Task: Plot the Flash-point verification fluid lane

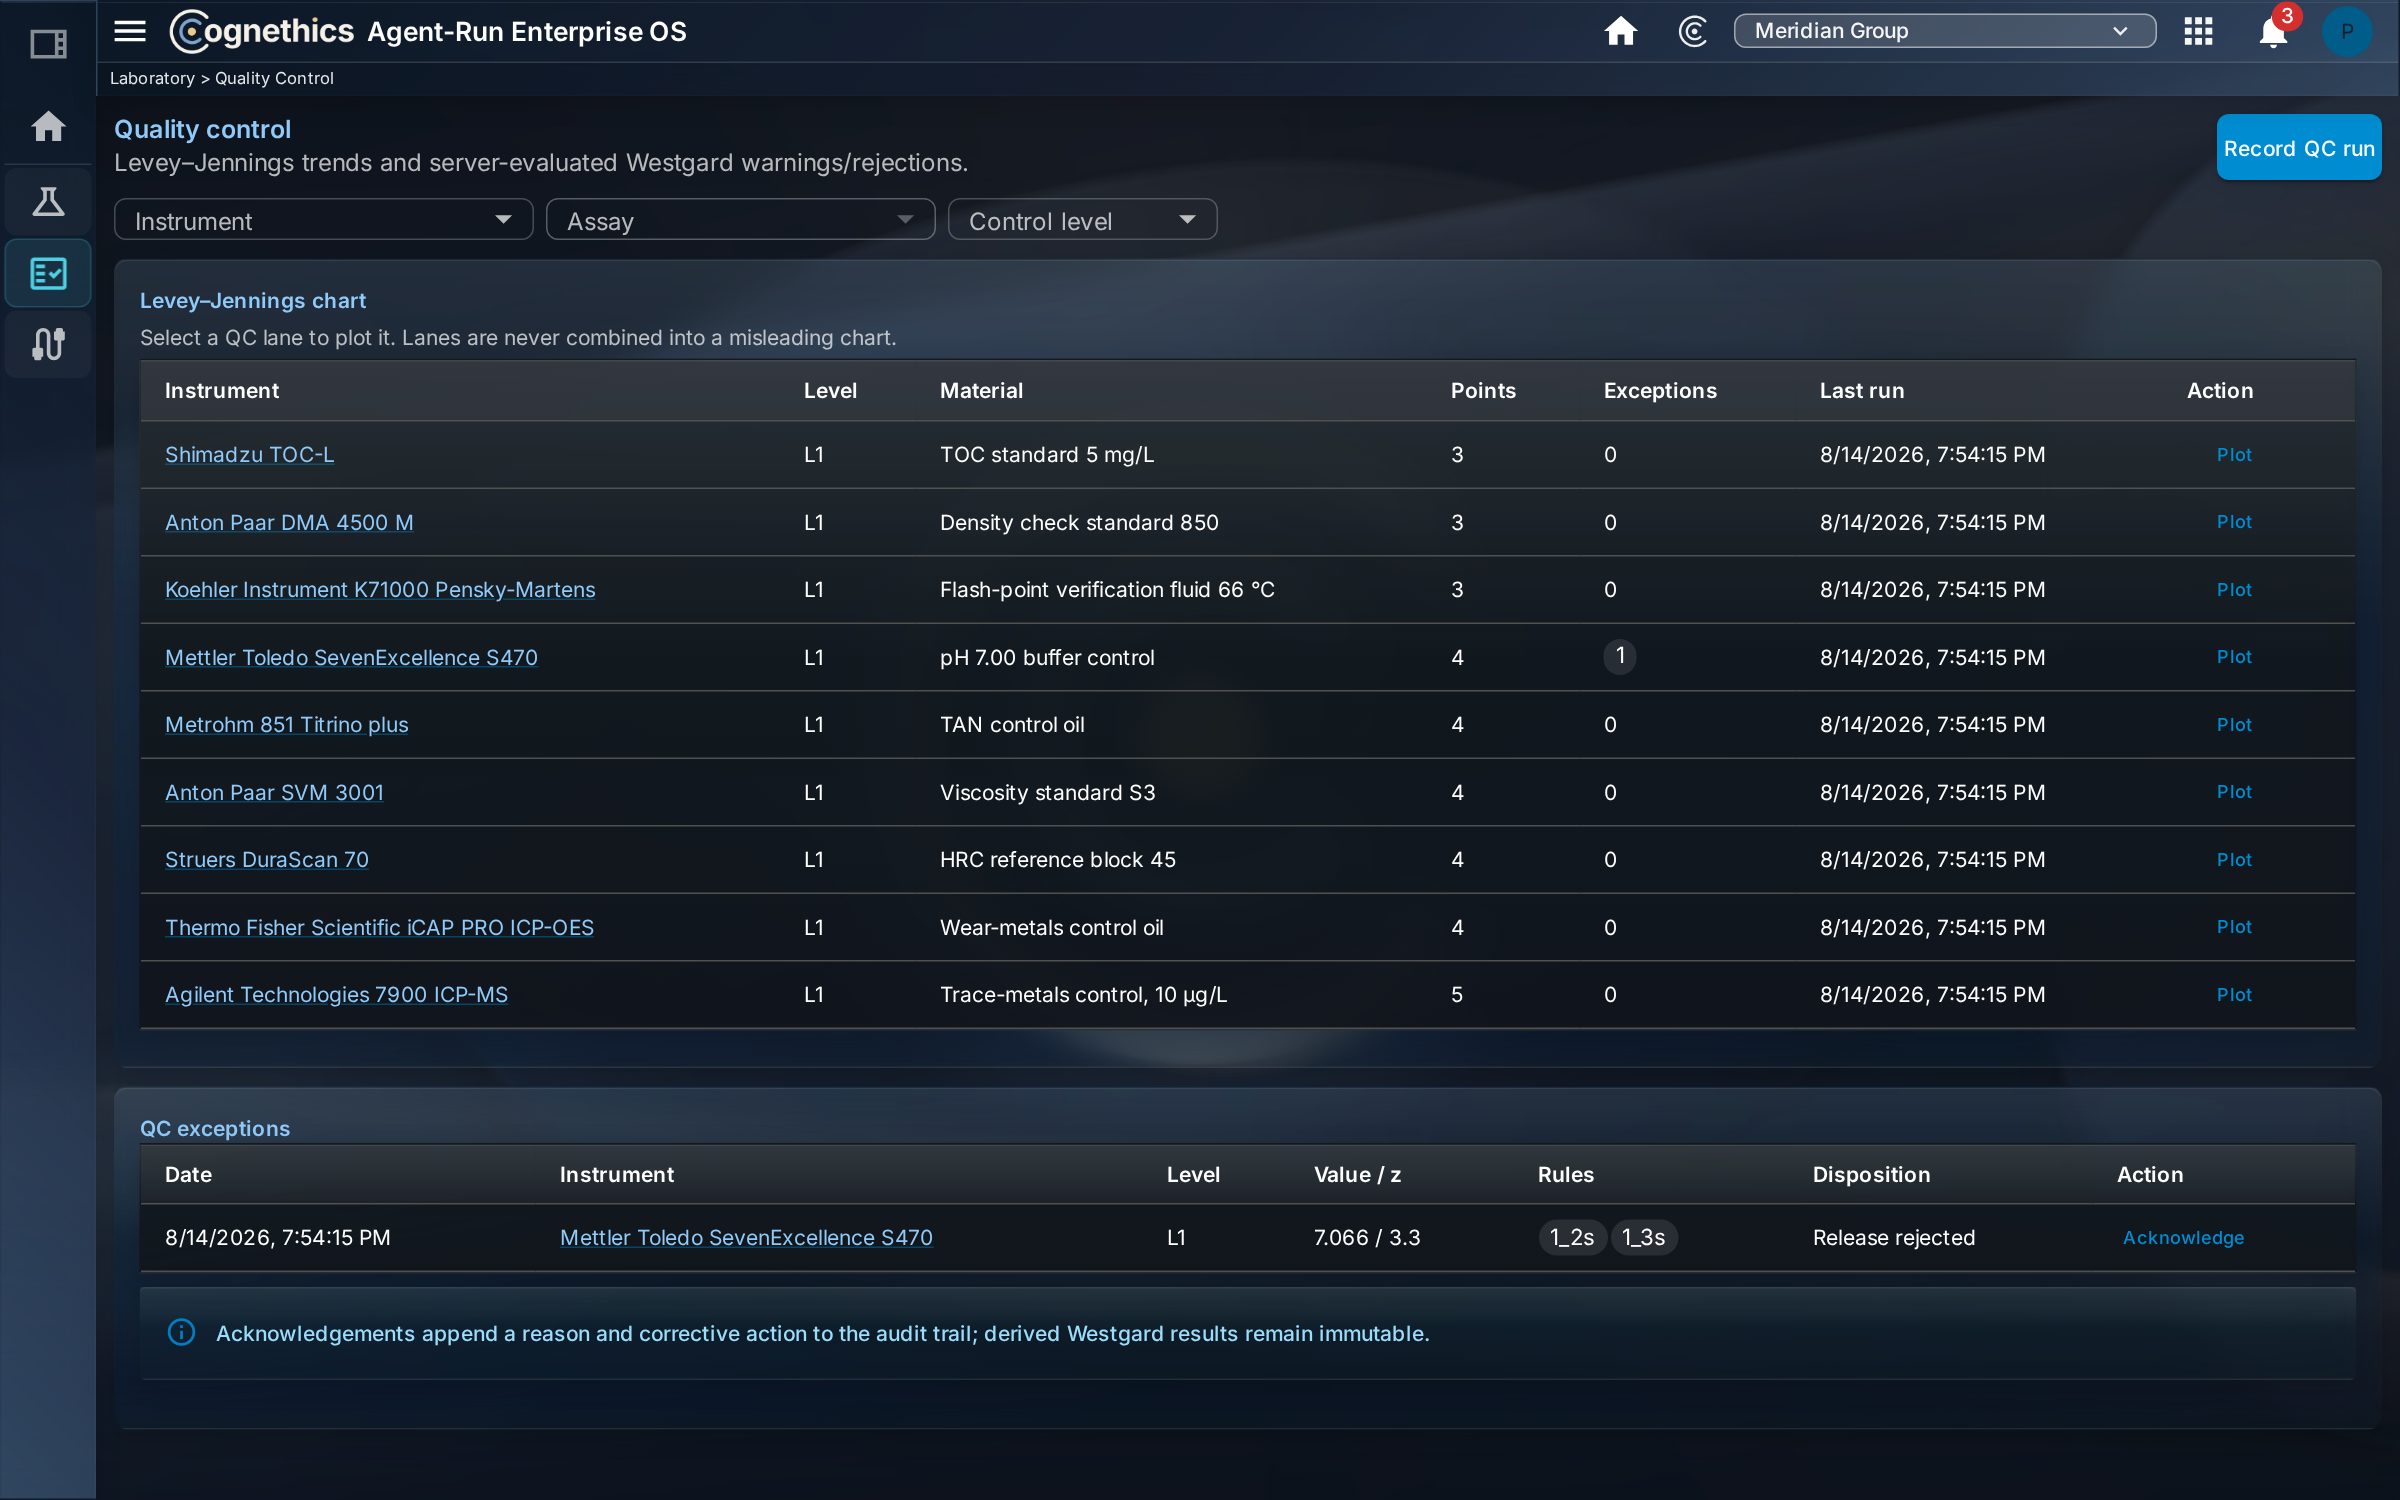Action: pos(2234,589)
